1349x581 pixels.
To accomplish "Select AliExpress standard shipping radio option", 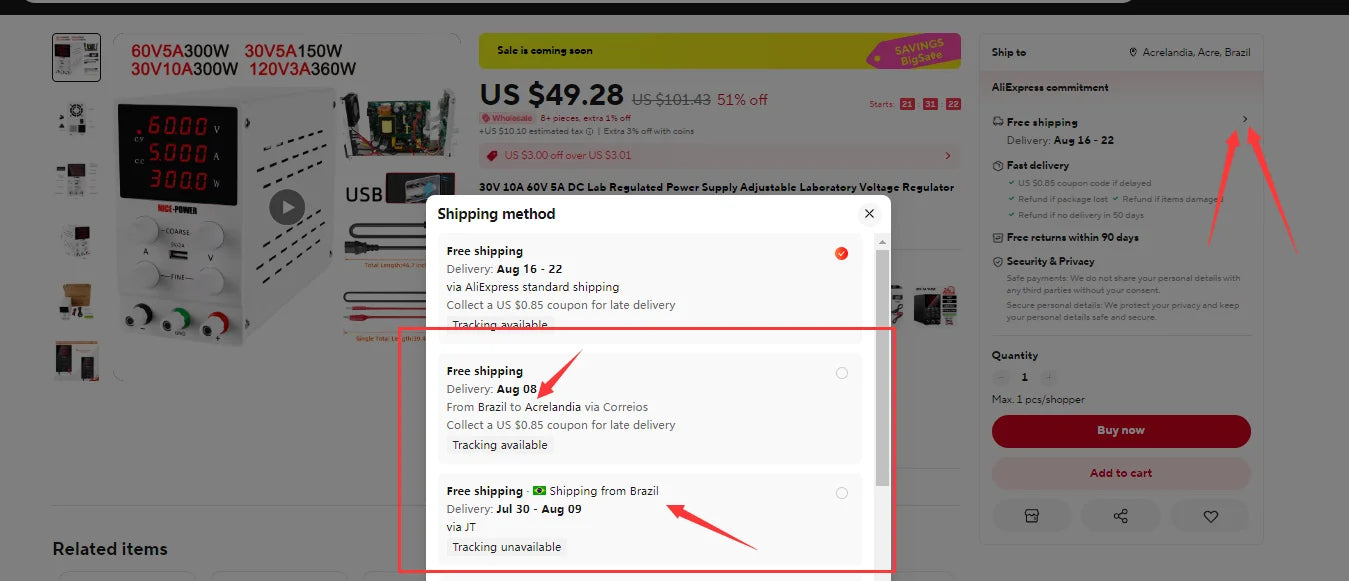I will coord(841,253).
